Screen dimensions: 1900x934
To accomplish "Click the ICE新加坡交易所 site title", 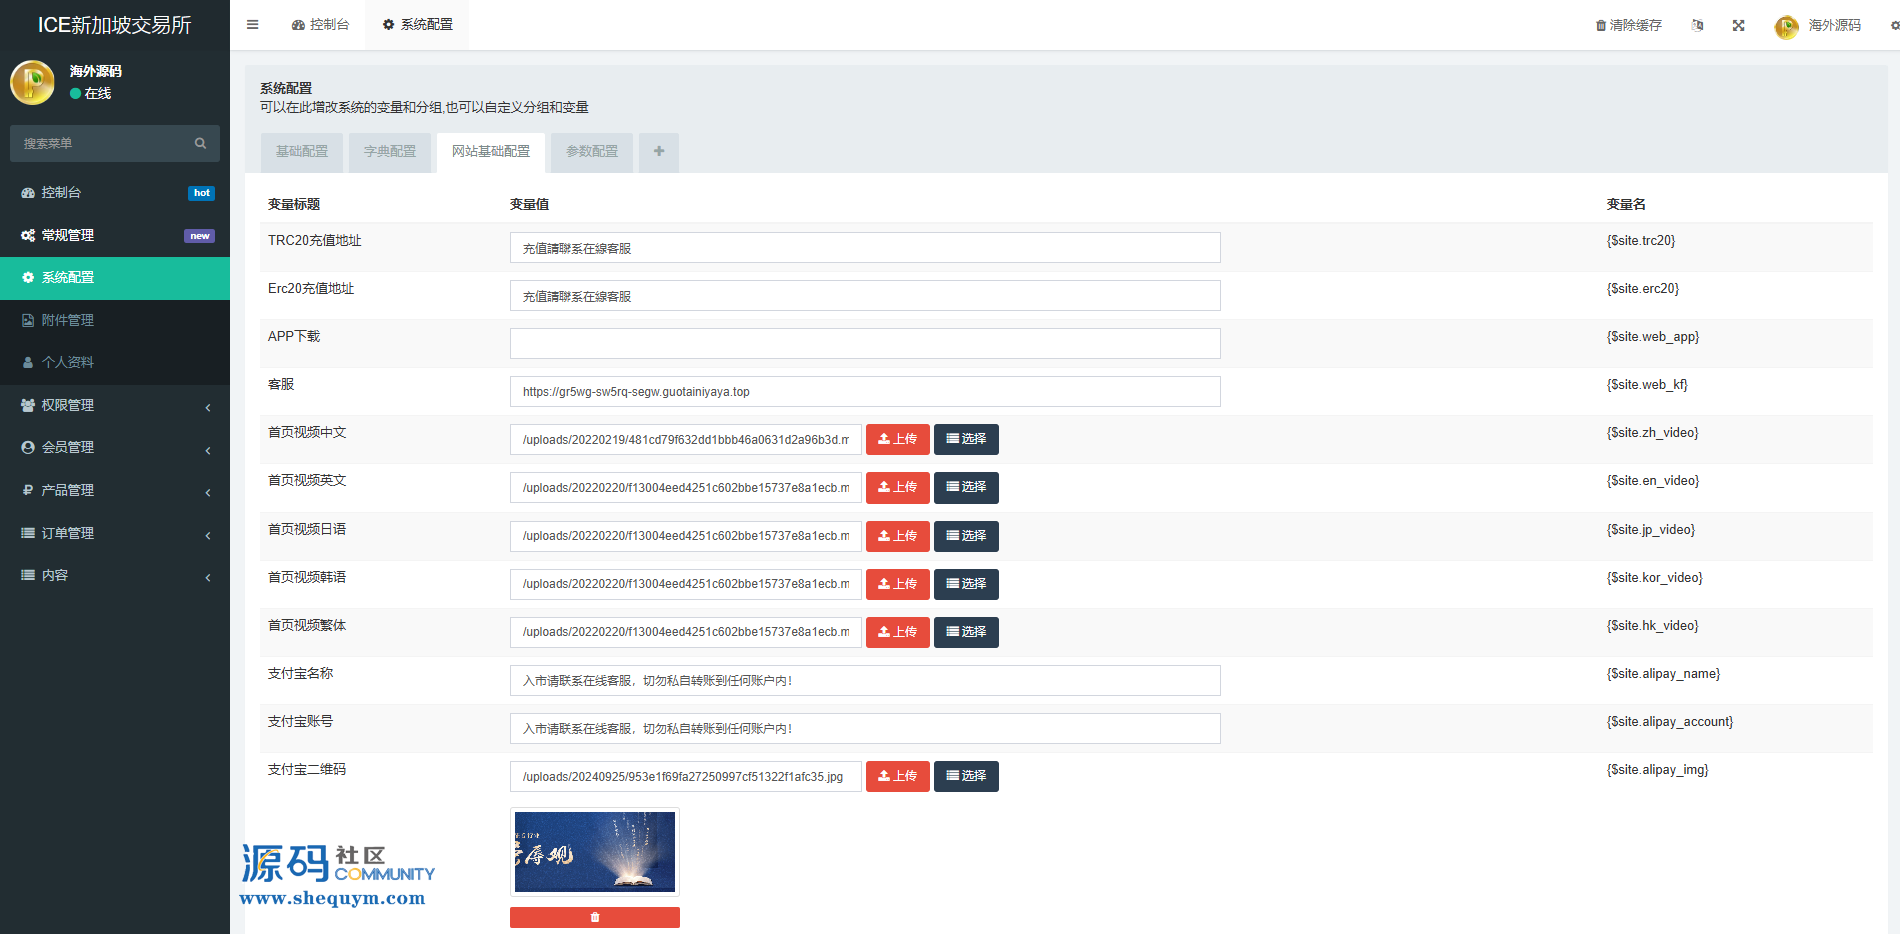I will [115, 25].
